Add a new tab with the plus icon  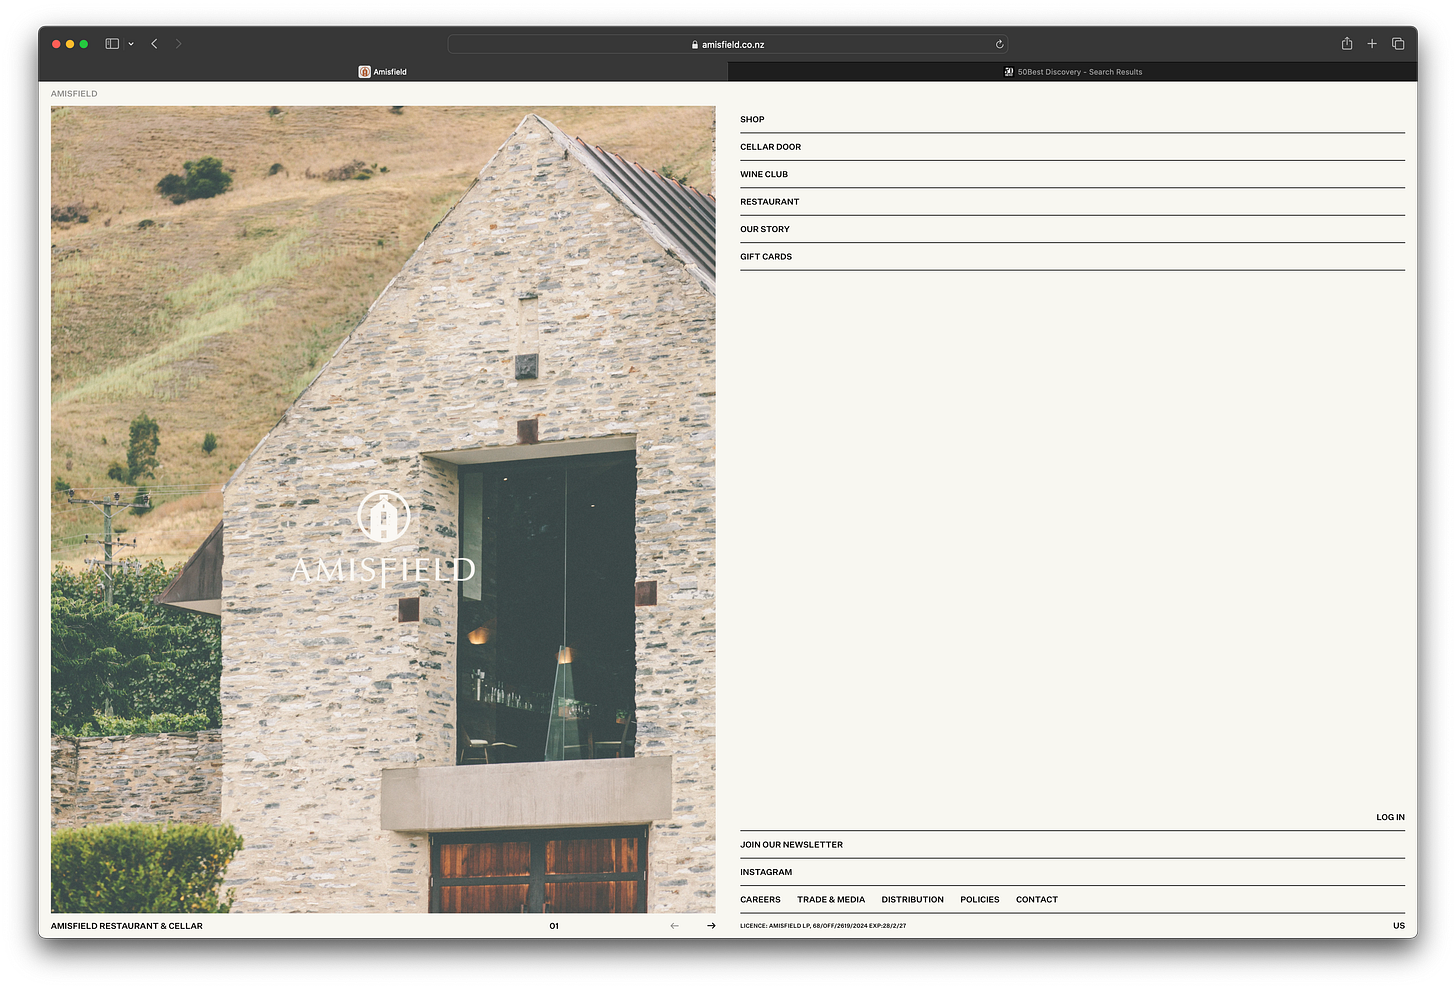tap(1372, 44)
